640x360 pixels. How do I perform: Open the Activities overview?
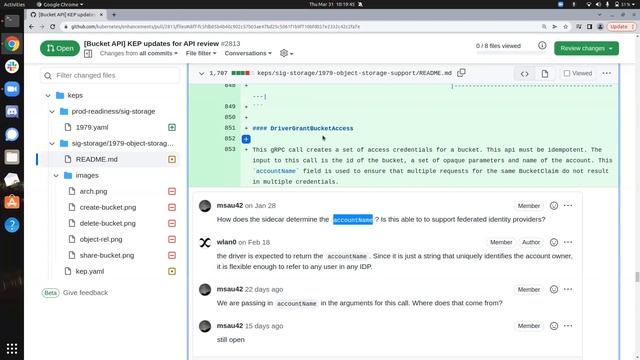coord(14,4)
